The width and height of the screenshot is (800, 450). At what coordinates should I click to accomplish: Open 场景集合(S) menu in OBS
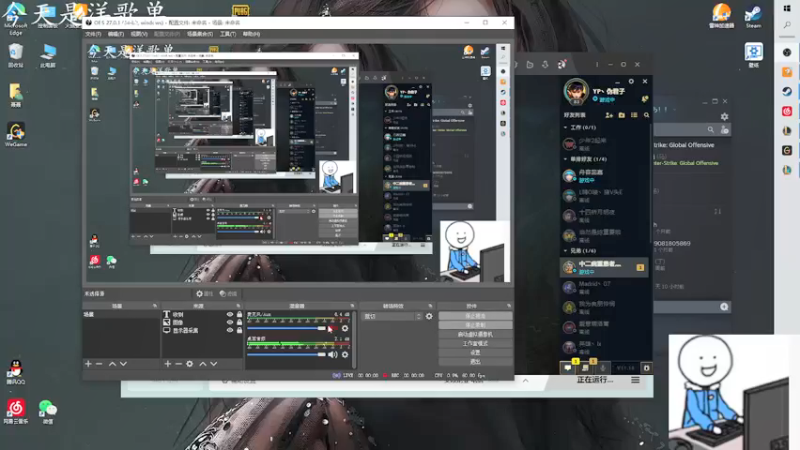pos(199,34)
